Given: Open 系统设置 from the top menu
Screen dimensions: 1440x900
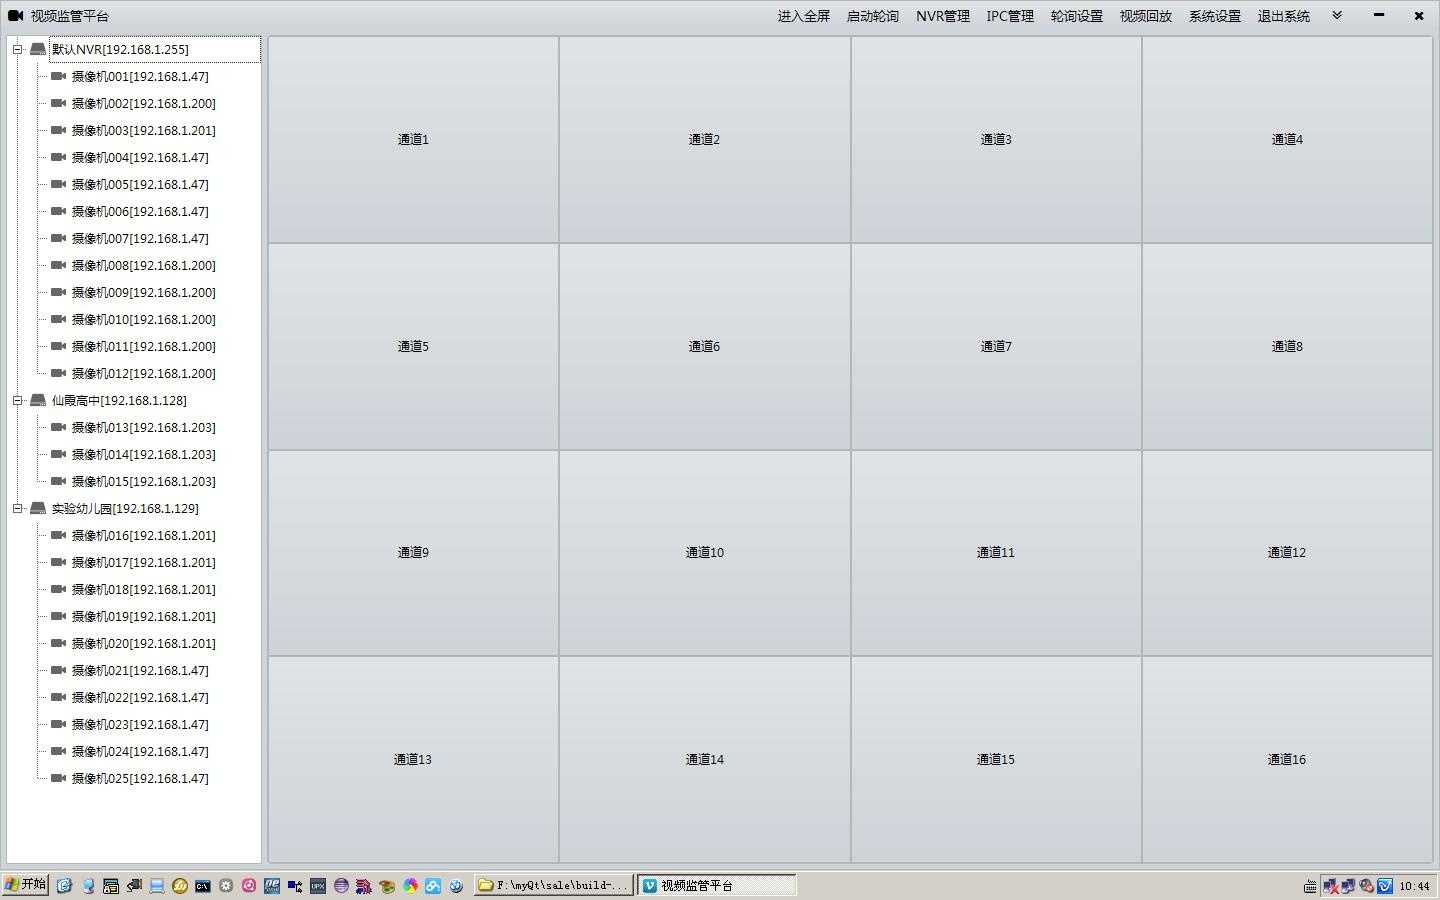Looking at the screenshot, I should (1215, 16).
